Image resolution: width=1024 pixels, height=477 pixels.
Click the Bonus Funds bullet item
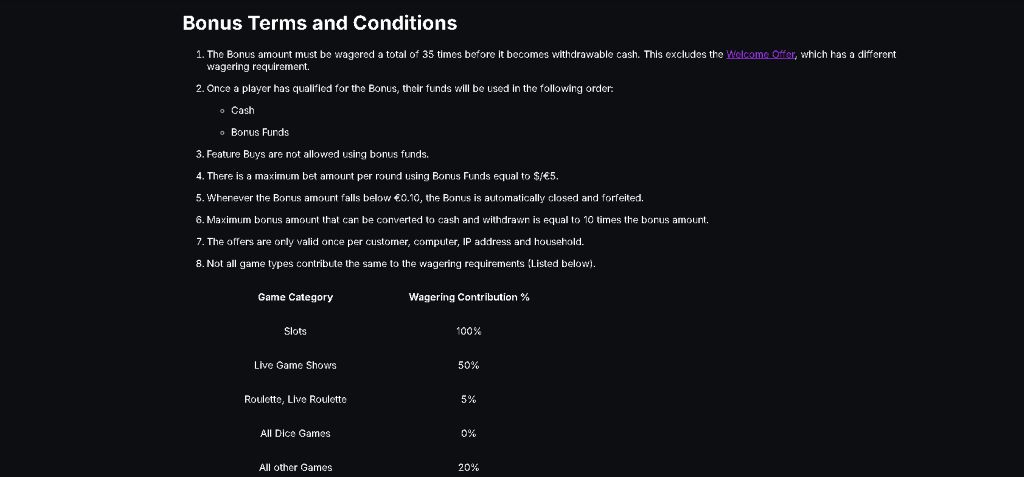tap(260, 132)
